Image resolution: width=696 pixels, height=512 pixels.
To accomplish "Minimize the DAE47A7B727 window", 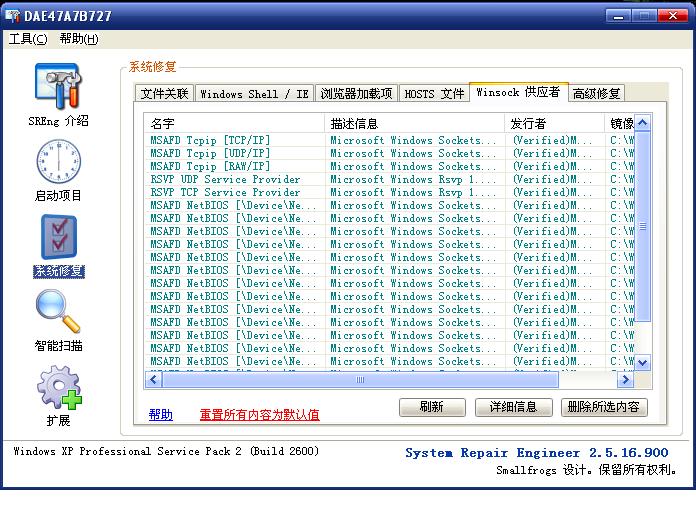I will pyautogui.click(x=617, y=16).
